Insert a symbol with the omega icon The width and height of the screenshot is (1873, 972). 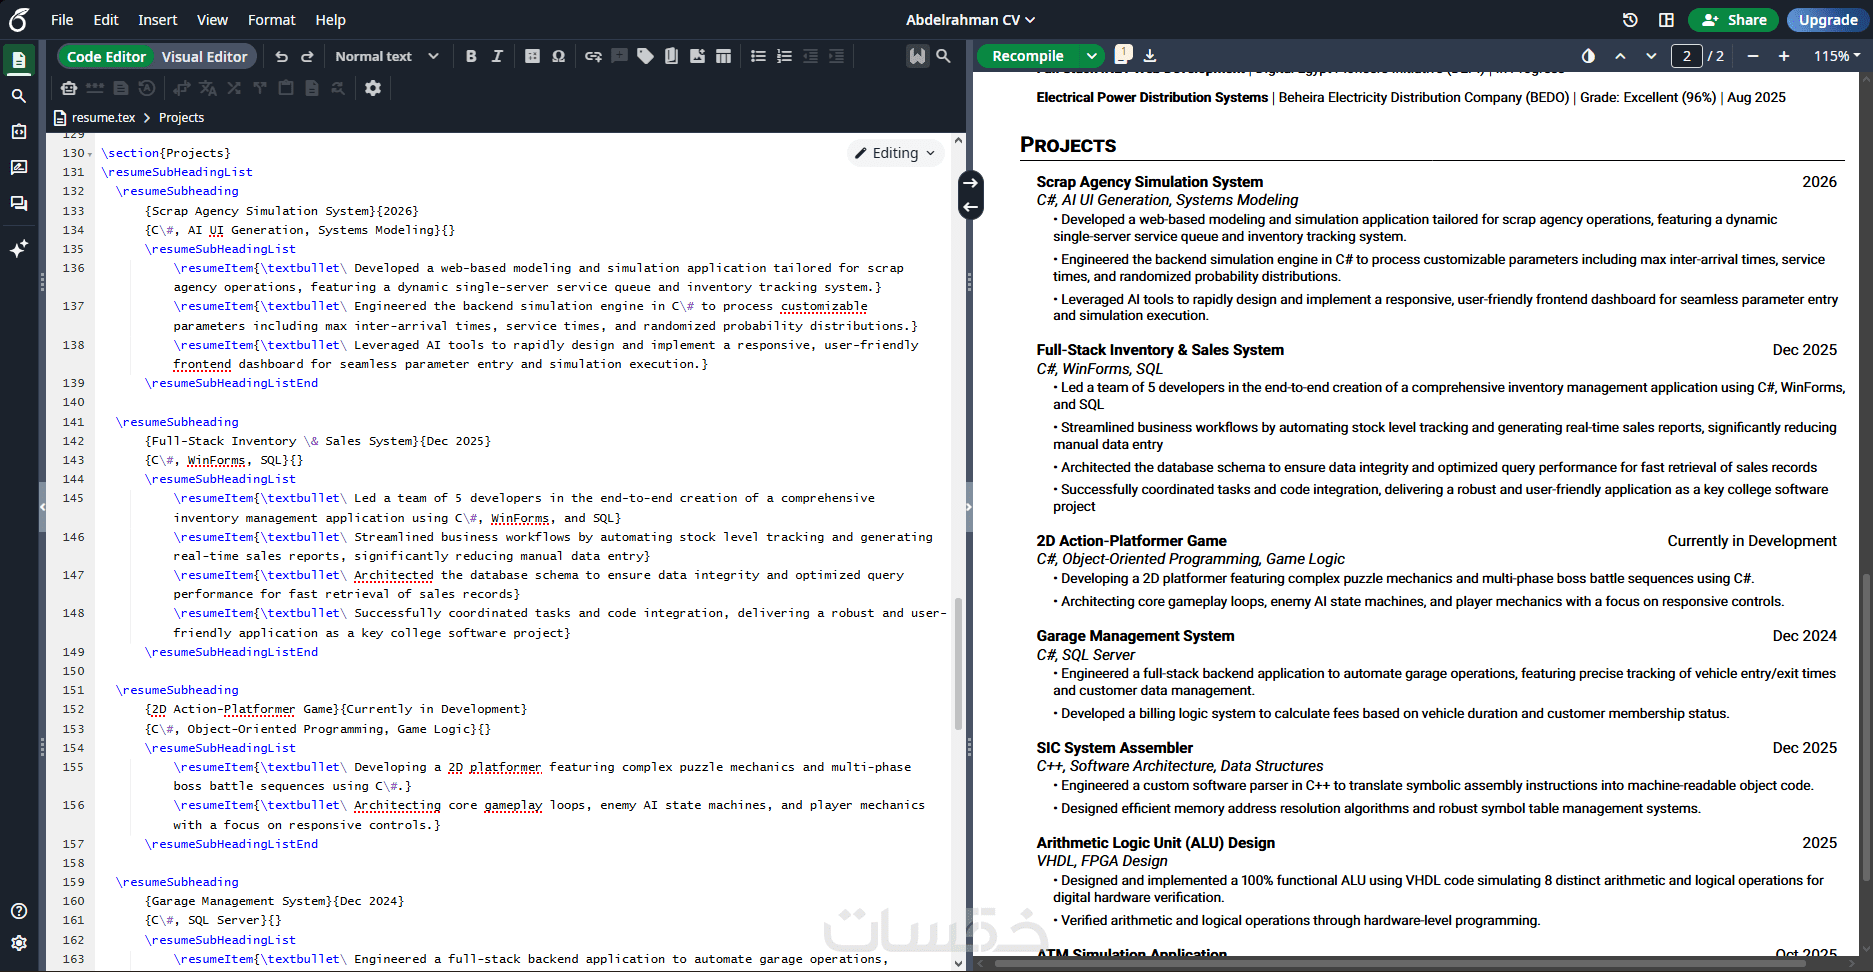(558, 57)
